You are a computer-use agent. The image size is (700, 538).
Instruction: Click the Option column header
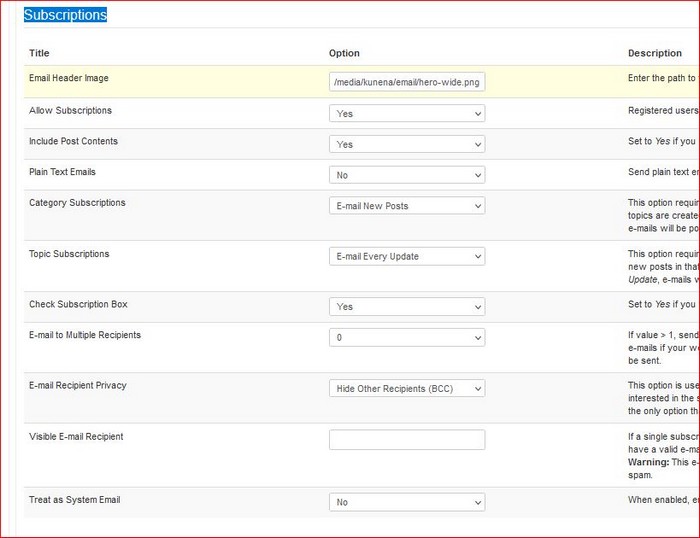pos(344,53)
